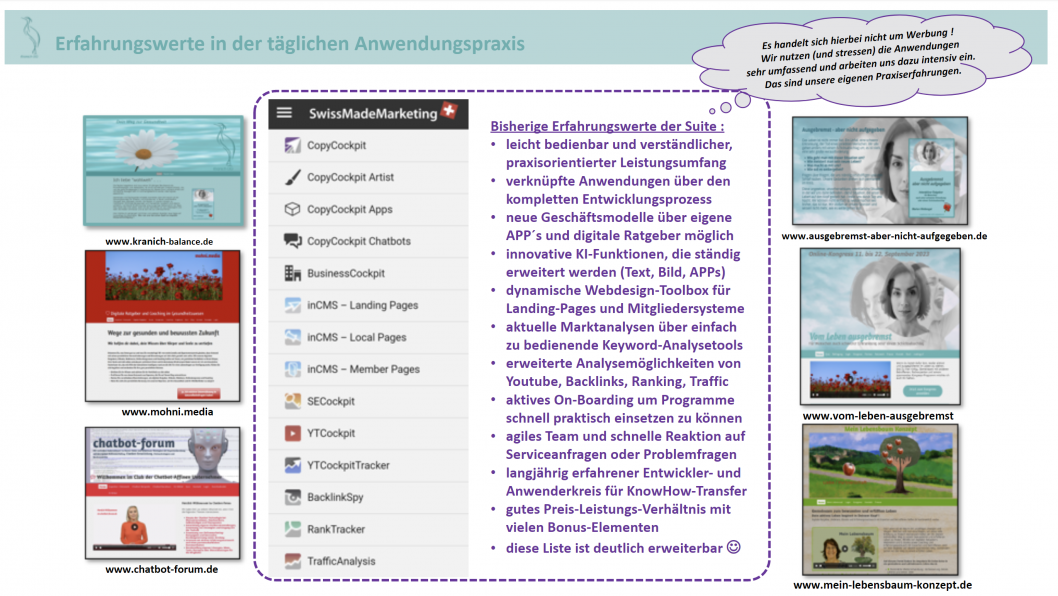This screenshot has height=596, width=1058.
Task: Select CopyCockpit Apps in the menu
Action: click(368, 209)
